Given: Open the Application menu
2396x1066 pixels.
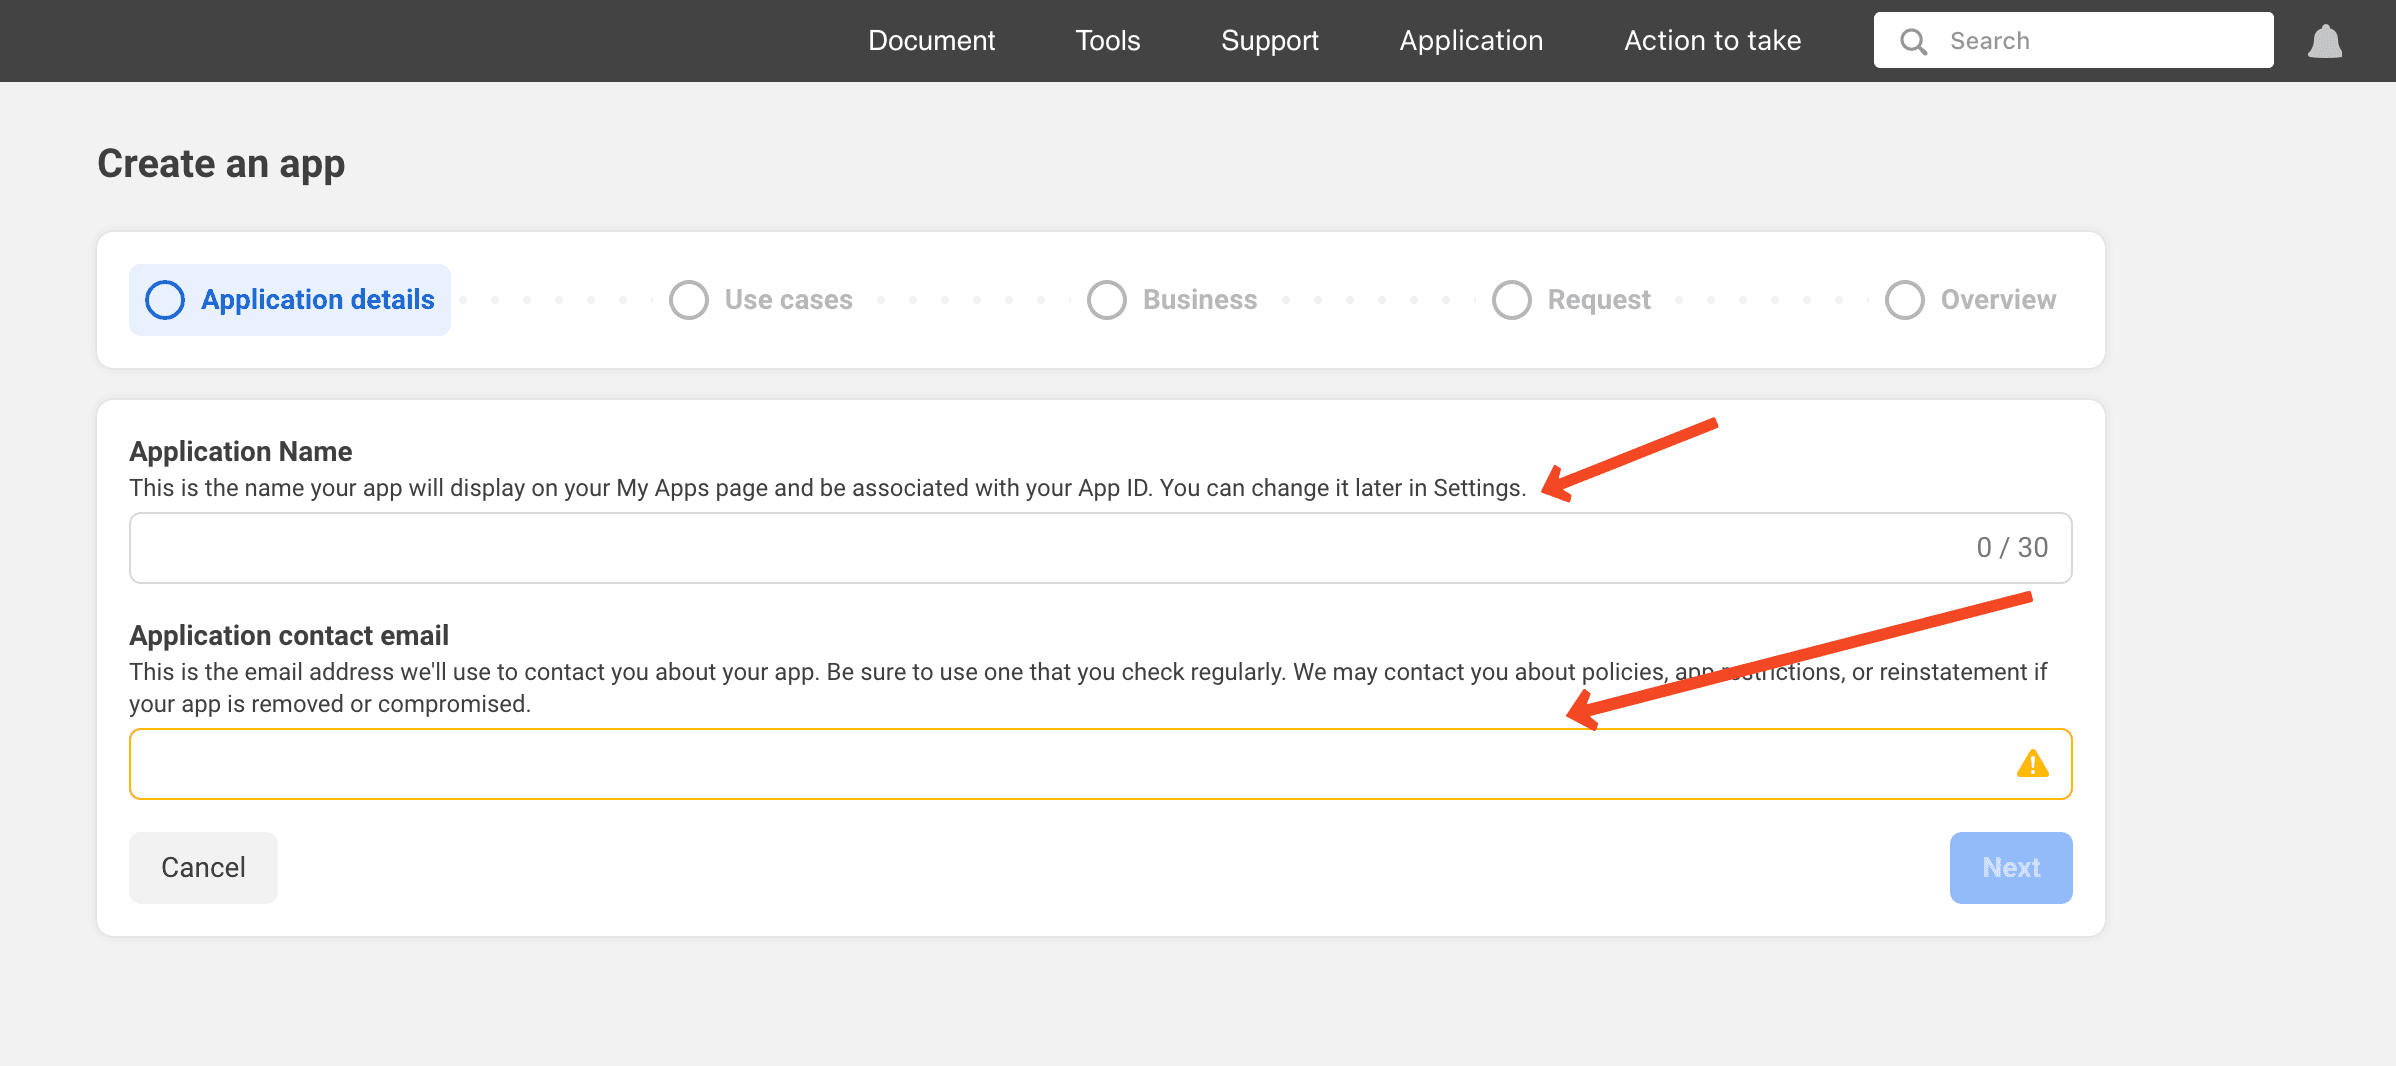Looking at the screenshot, I should pyautogui.click(x=1471, y=41).
